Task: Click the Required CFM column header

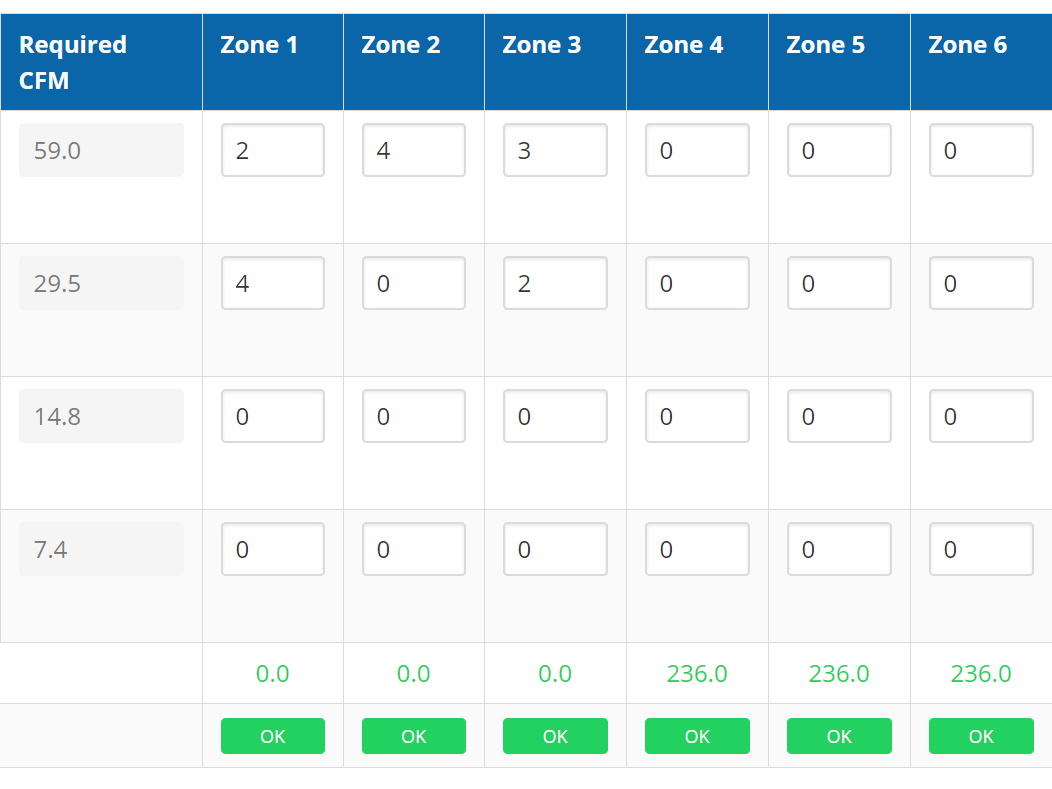Action: [101, 62]
